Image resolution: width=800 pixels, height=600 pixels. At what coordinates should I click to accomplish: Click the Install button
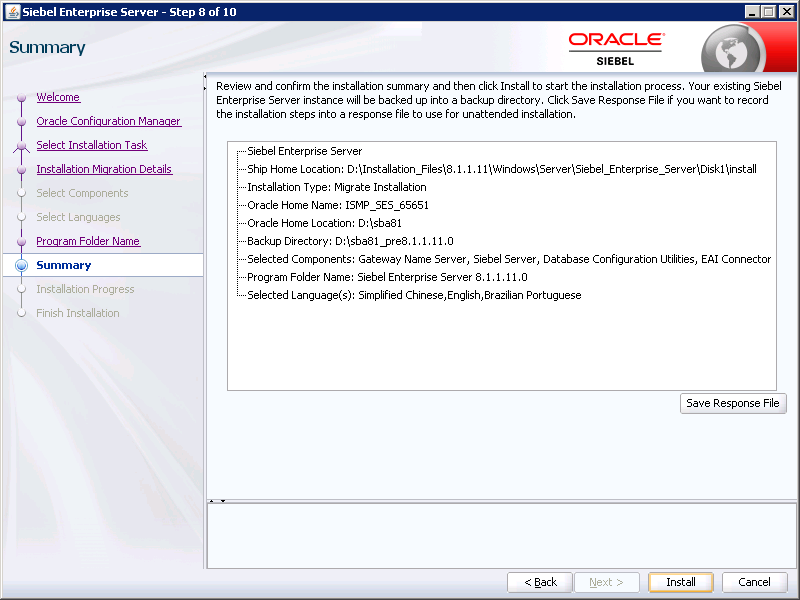(681, 582)
